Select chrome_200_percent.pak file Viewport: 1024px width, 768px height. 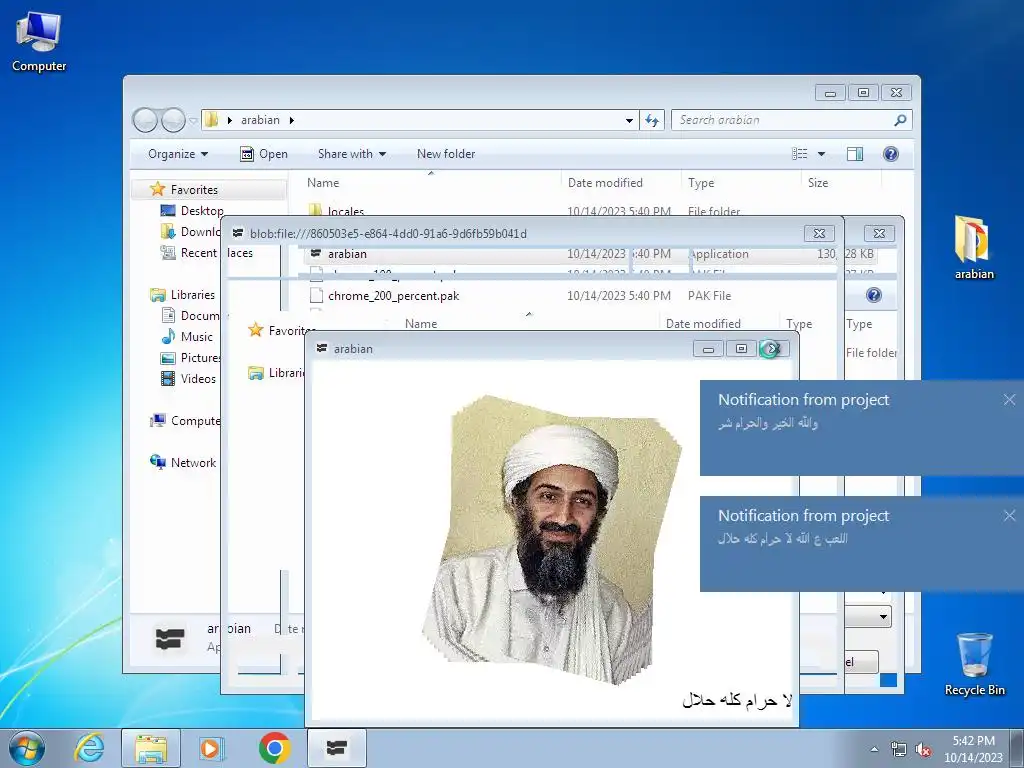point(393,296)
